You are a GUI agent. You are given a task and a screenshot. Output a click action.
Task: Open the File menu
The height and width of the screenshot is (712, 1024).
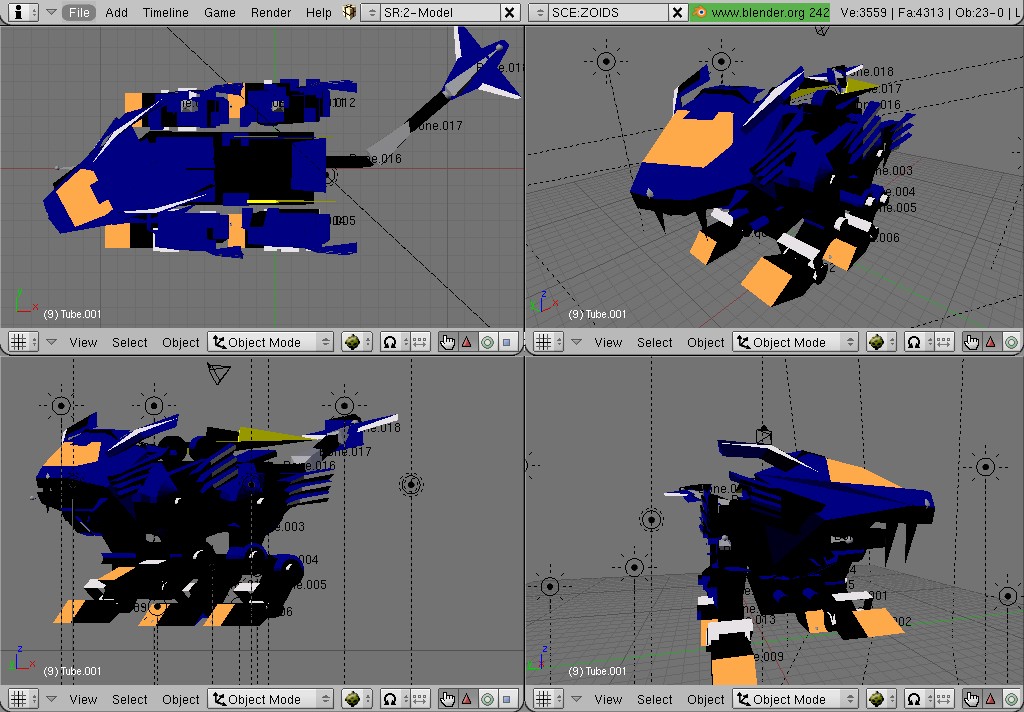[79, 12]
